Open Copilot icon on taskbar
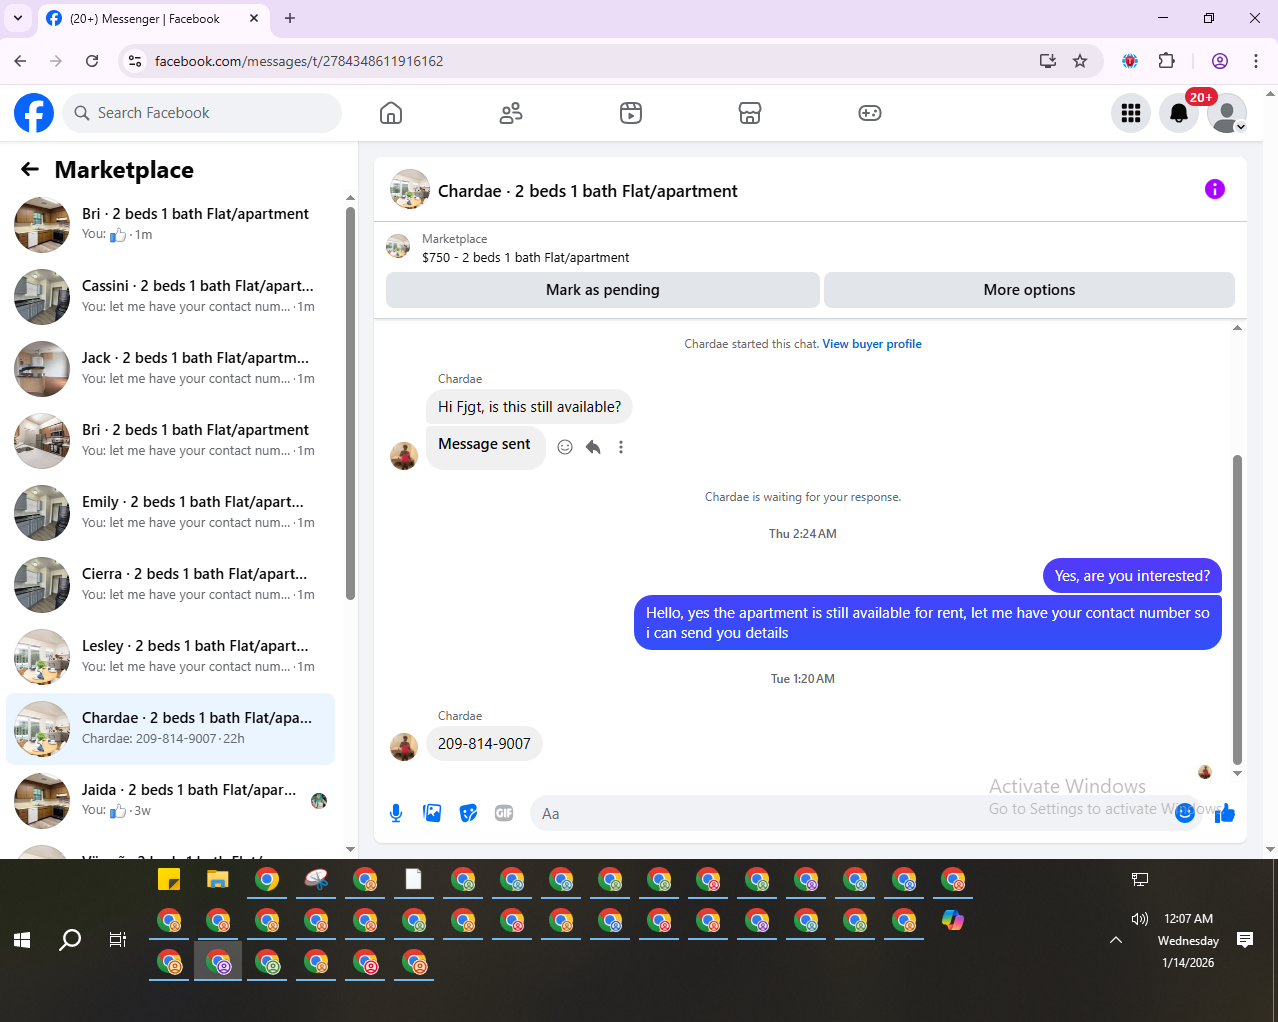The height and width of the screenshot is (1022, 1278). (953, 920)
